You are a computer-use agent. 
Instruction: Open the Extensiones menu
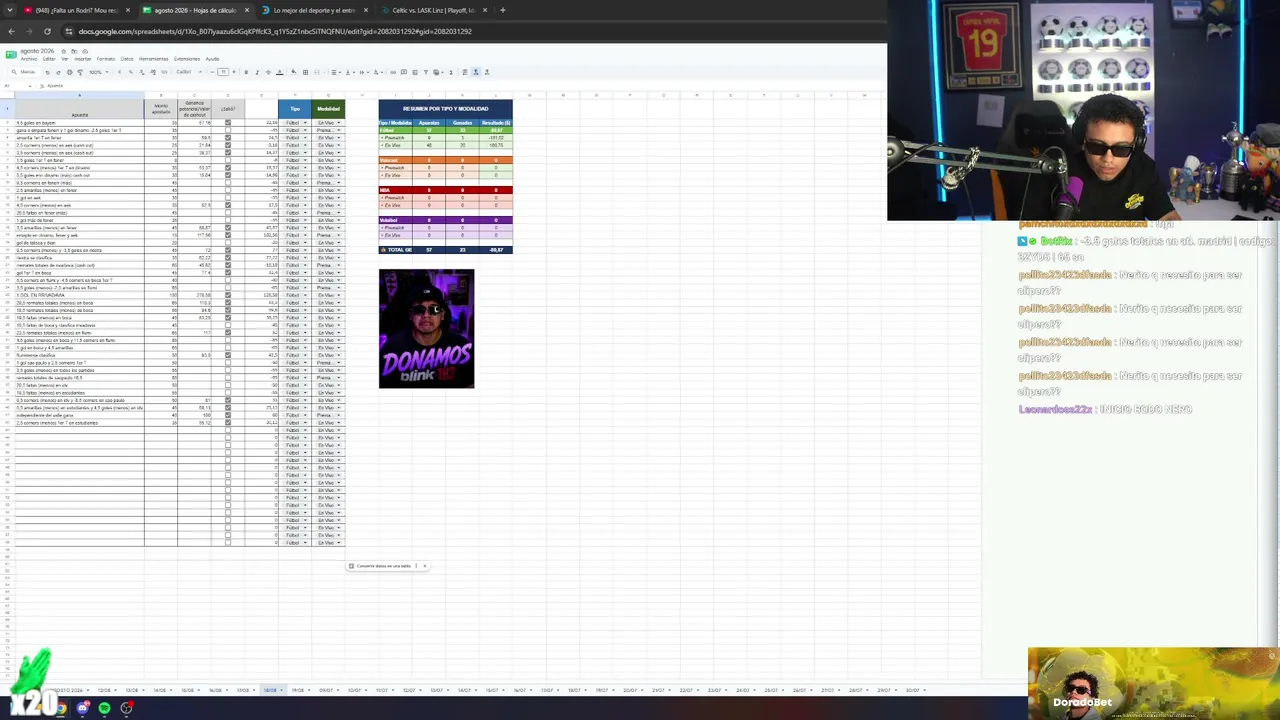pyautogui.click(x=187, y=59)
